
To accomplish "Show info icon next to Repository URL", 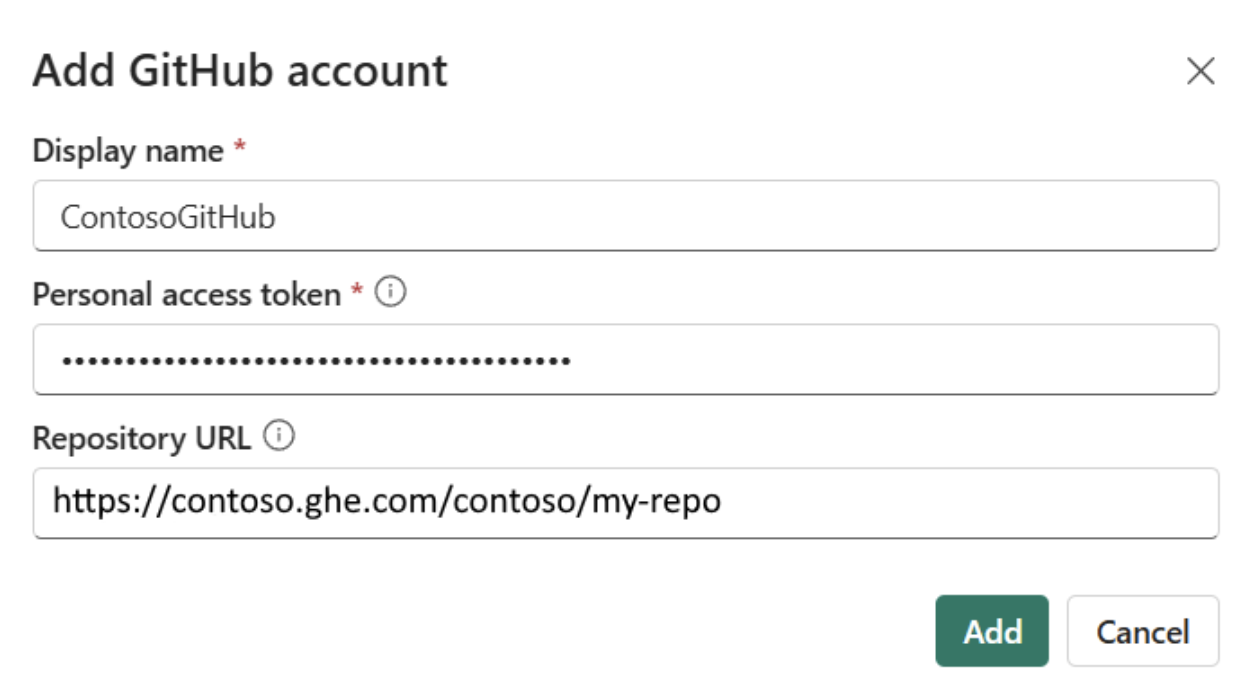I will tap(281, 437).
